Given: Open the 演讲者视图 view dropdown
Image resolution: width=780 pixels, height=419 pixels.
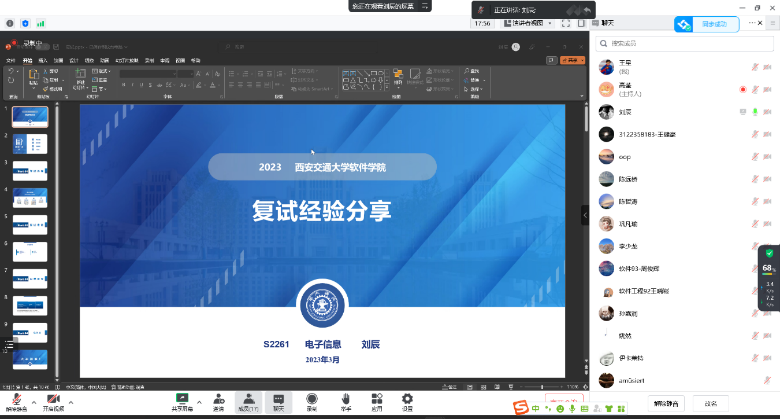Looking at the screenshot, I should pyautogui.click(x=528, y=23).
